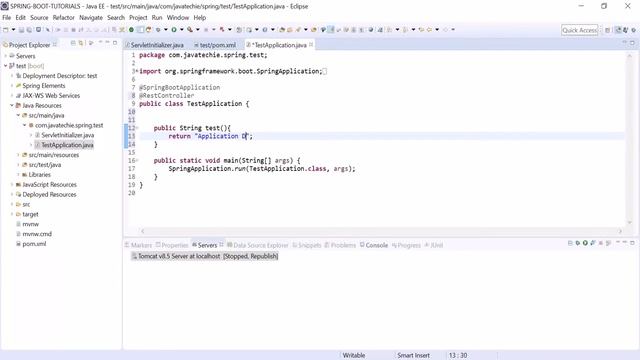Open the Run configurations dropdown arrow
640x360 pixels.
(182, 29)
